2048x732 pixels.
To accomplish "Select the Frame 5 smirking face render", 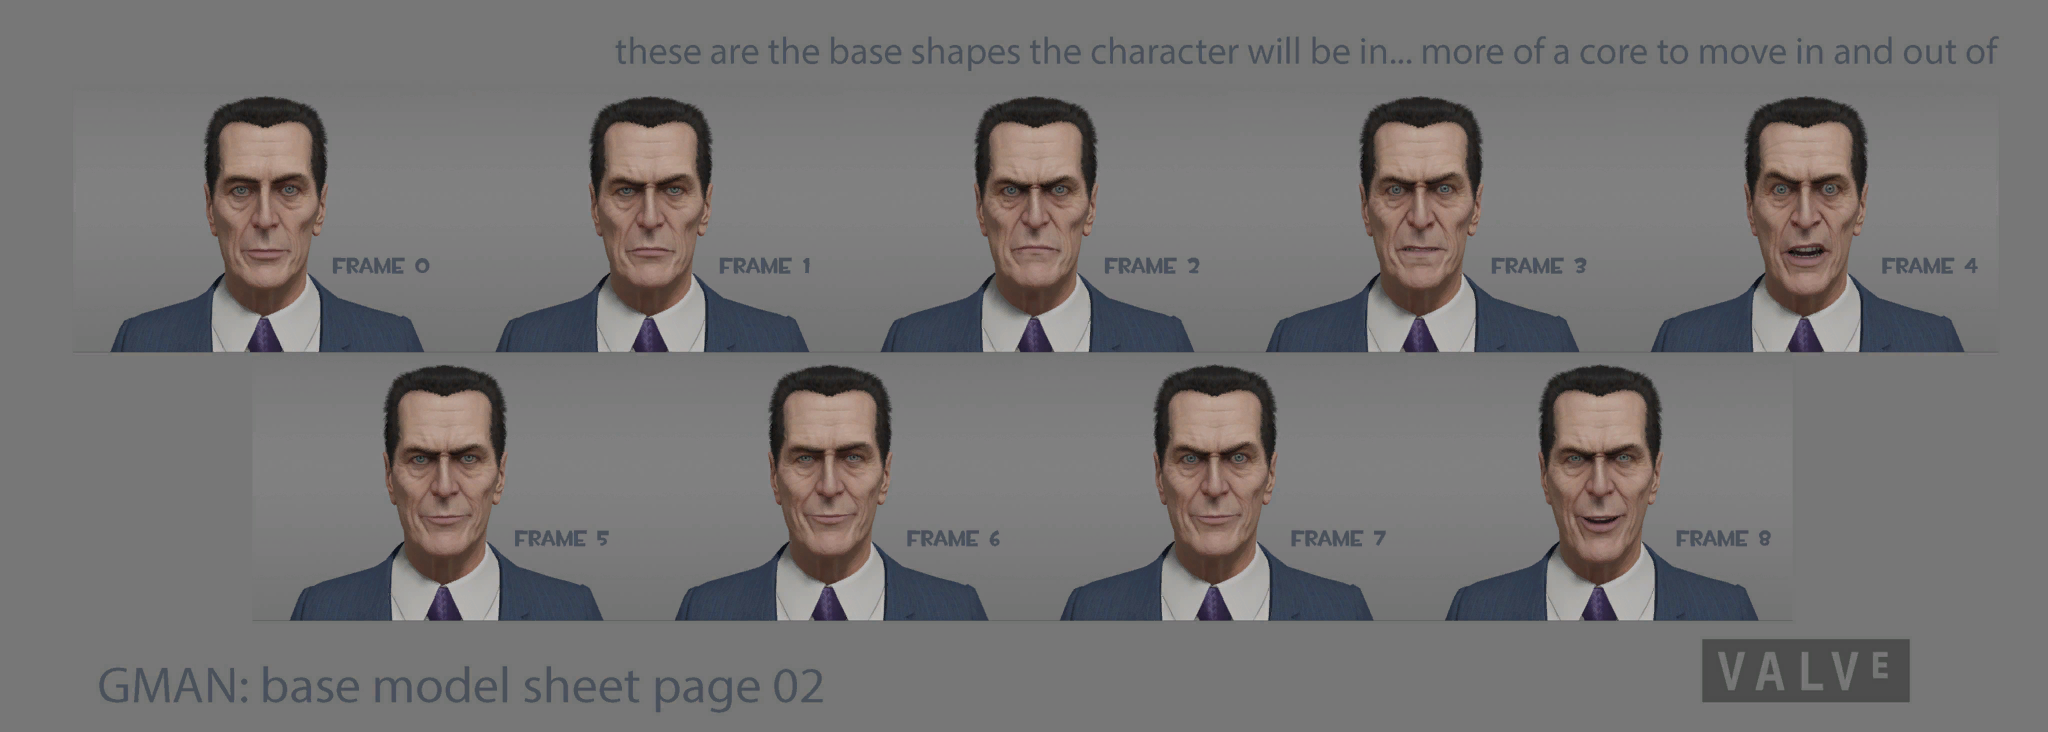I will (x=446, y=493).
